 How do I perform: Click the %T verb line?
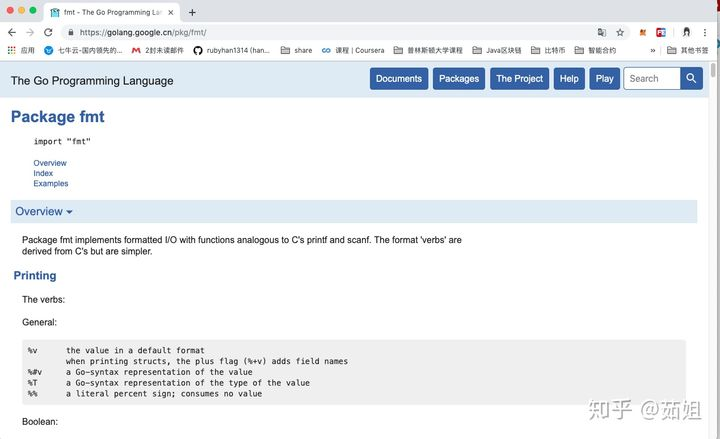[x=169, y=383]
